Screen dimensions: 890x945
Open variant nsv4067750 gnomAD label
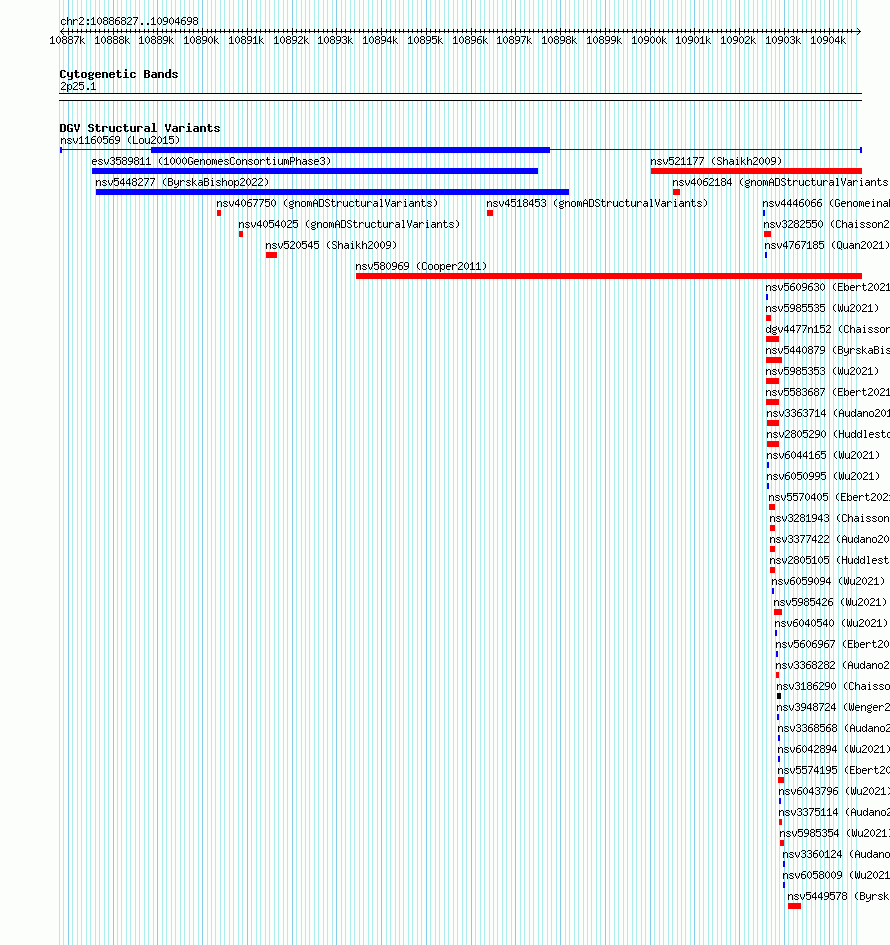(x=327, y=204)
